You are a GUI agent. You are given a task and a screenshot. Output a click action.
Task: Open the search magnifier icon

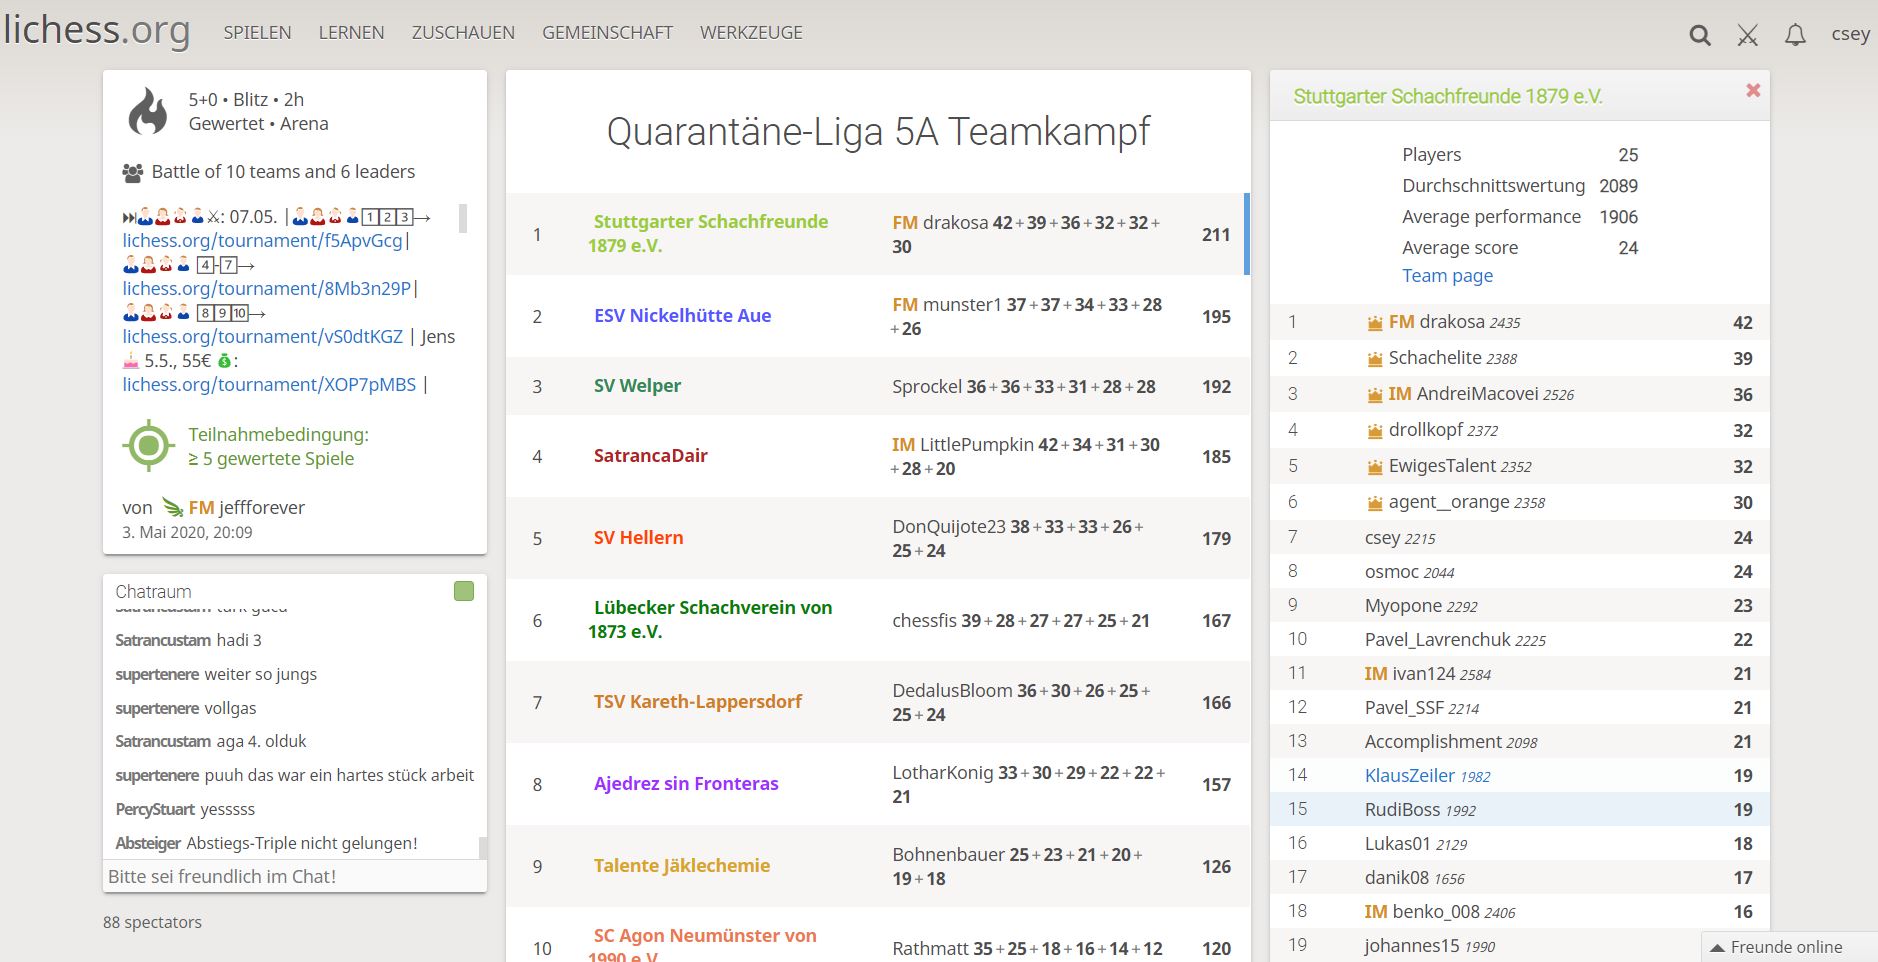coord(1699,36)
